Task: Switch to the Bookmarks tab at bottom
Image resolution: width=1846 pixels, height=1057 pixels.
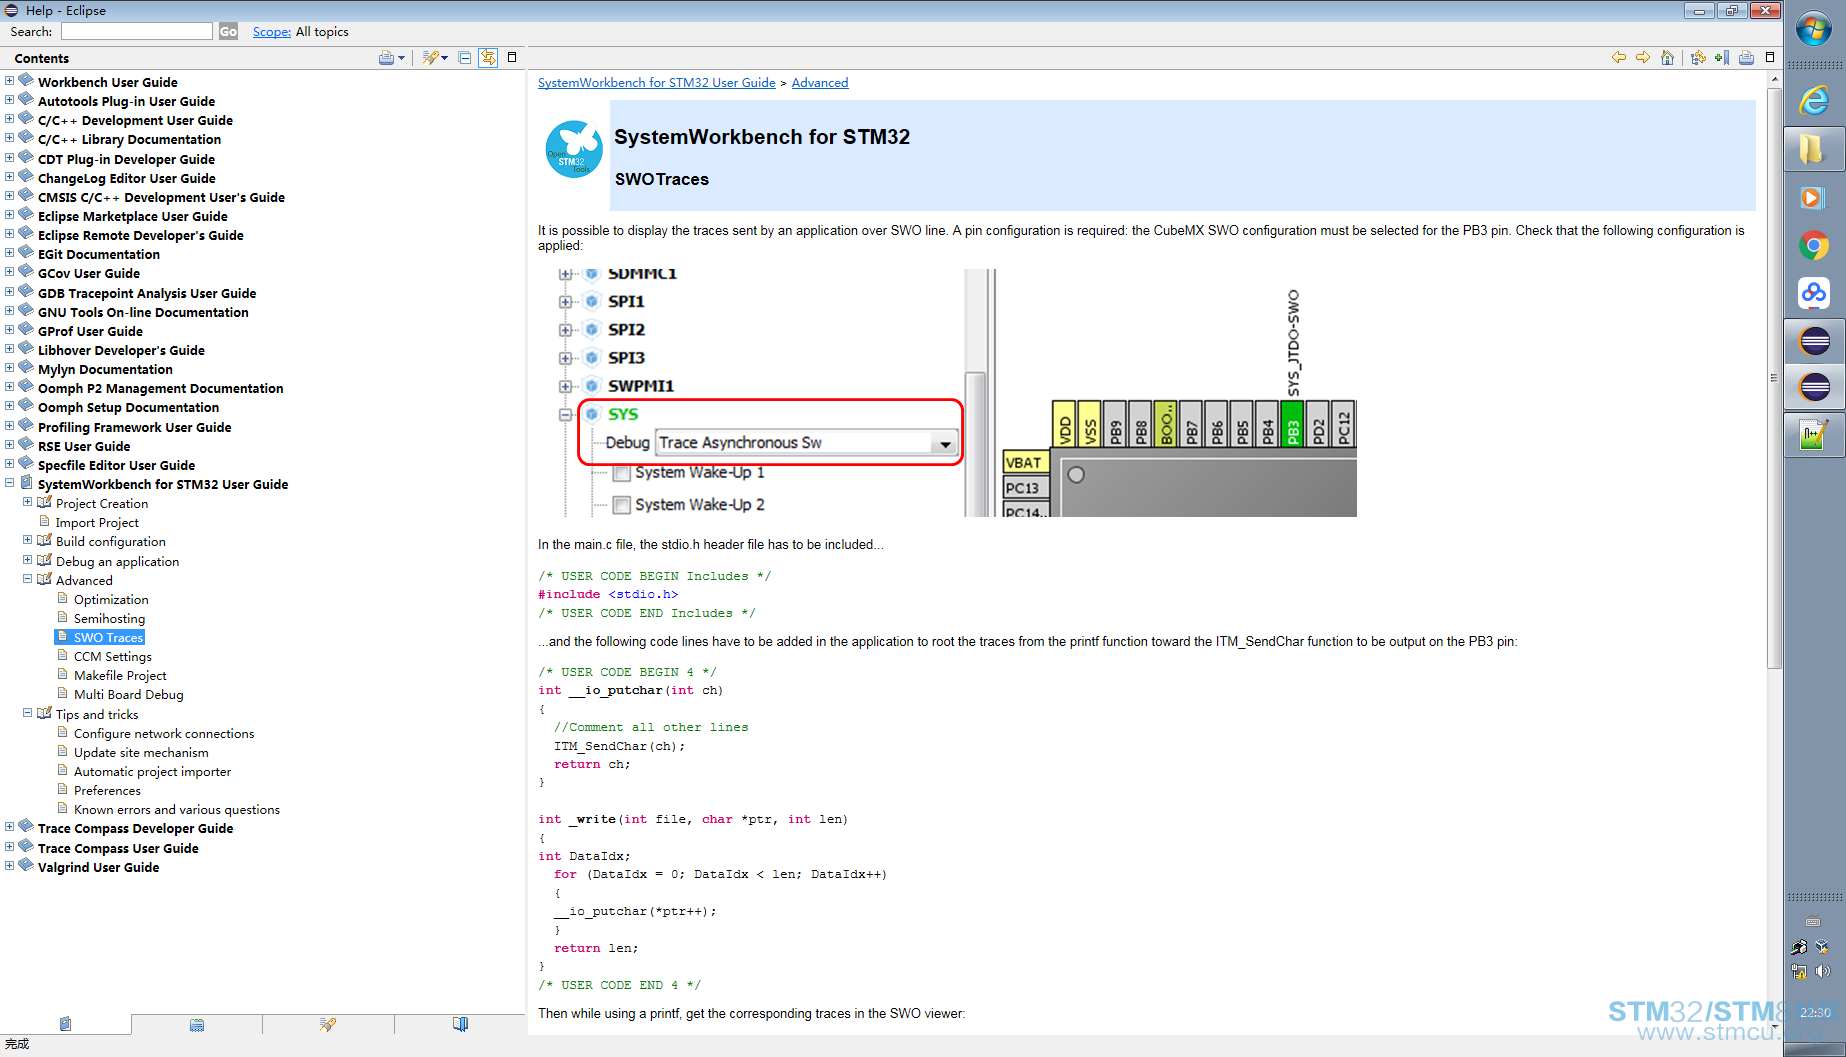Action: 460,1024
